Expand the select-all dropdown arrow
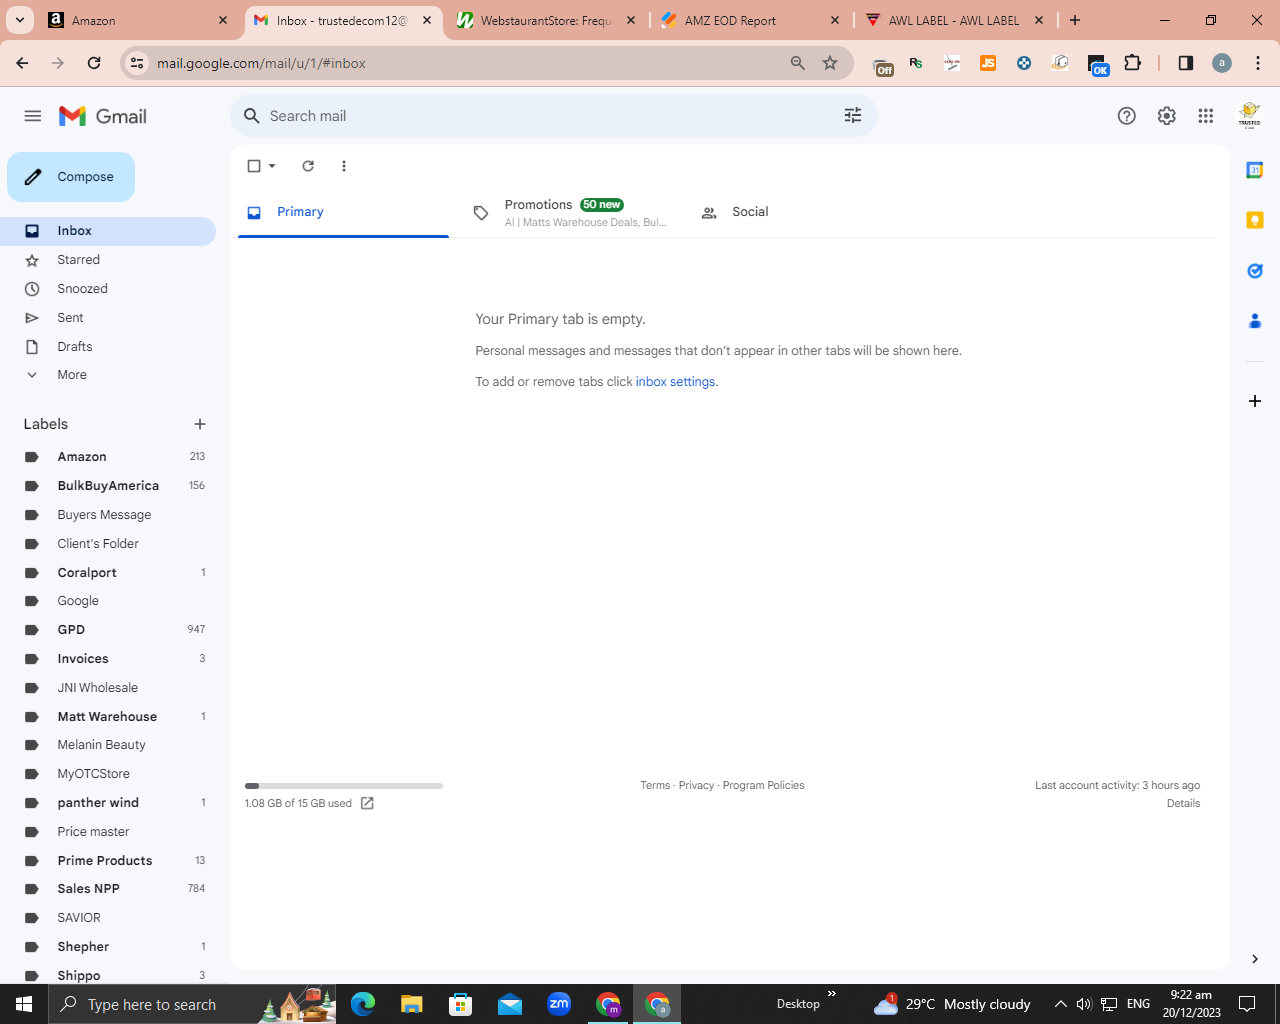This screenshot has width=1280, height=1024. [x=272, y=166]
